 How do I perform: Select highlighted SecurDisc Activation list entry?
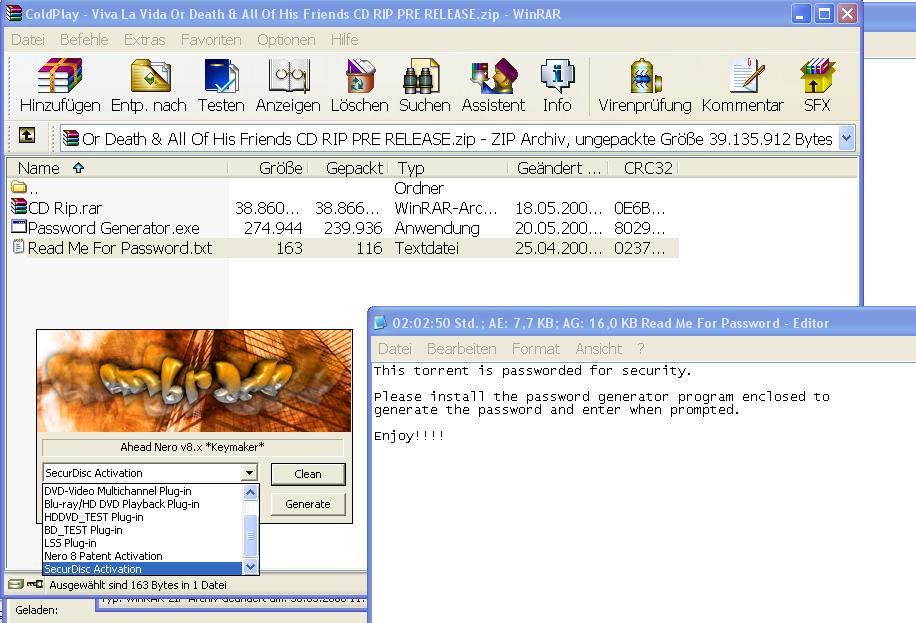click(x=143, y=569)
